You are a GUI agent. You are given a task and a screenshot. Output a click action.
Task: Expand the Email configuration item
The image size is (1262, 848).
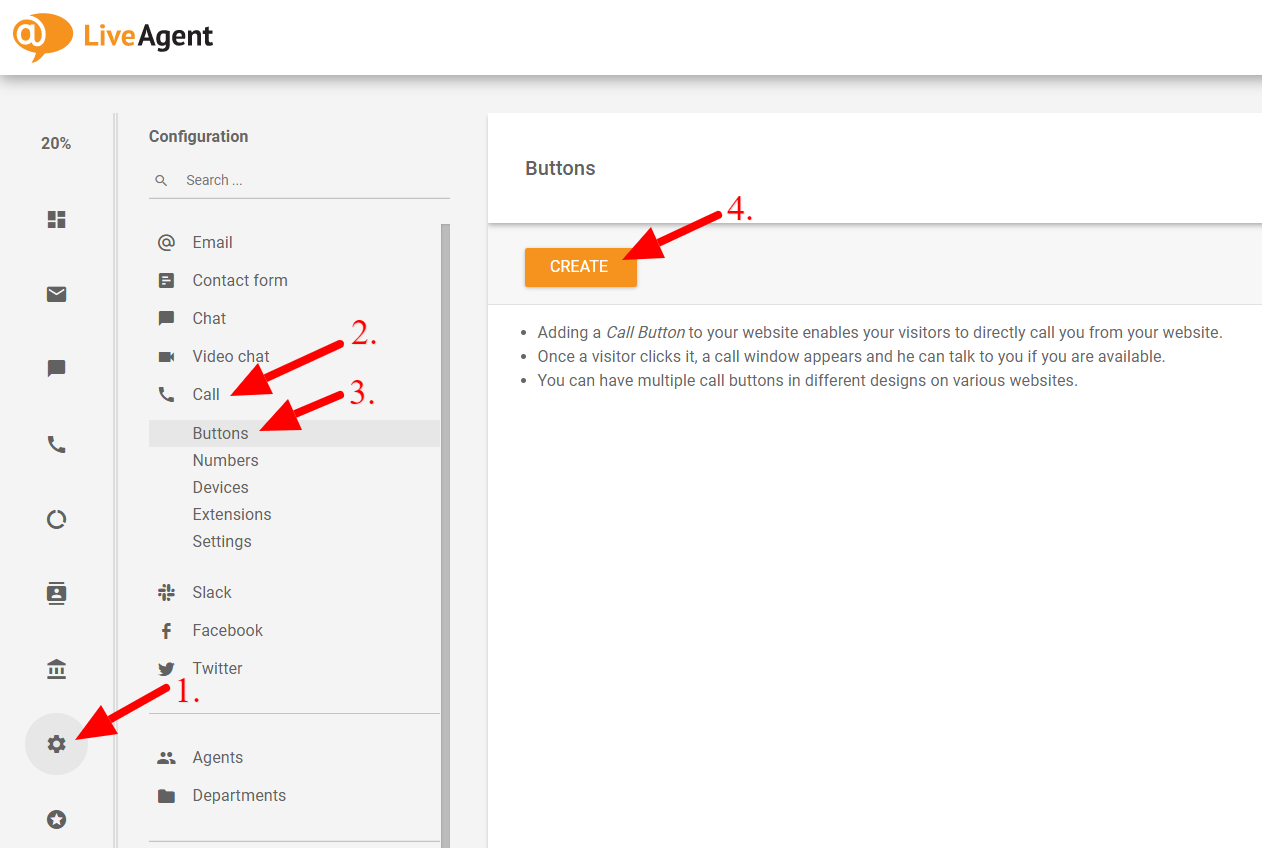coord(212,242)
